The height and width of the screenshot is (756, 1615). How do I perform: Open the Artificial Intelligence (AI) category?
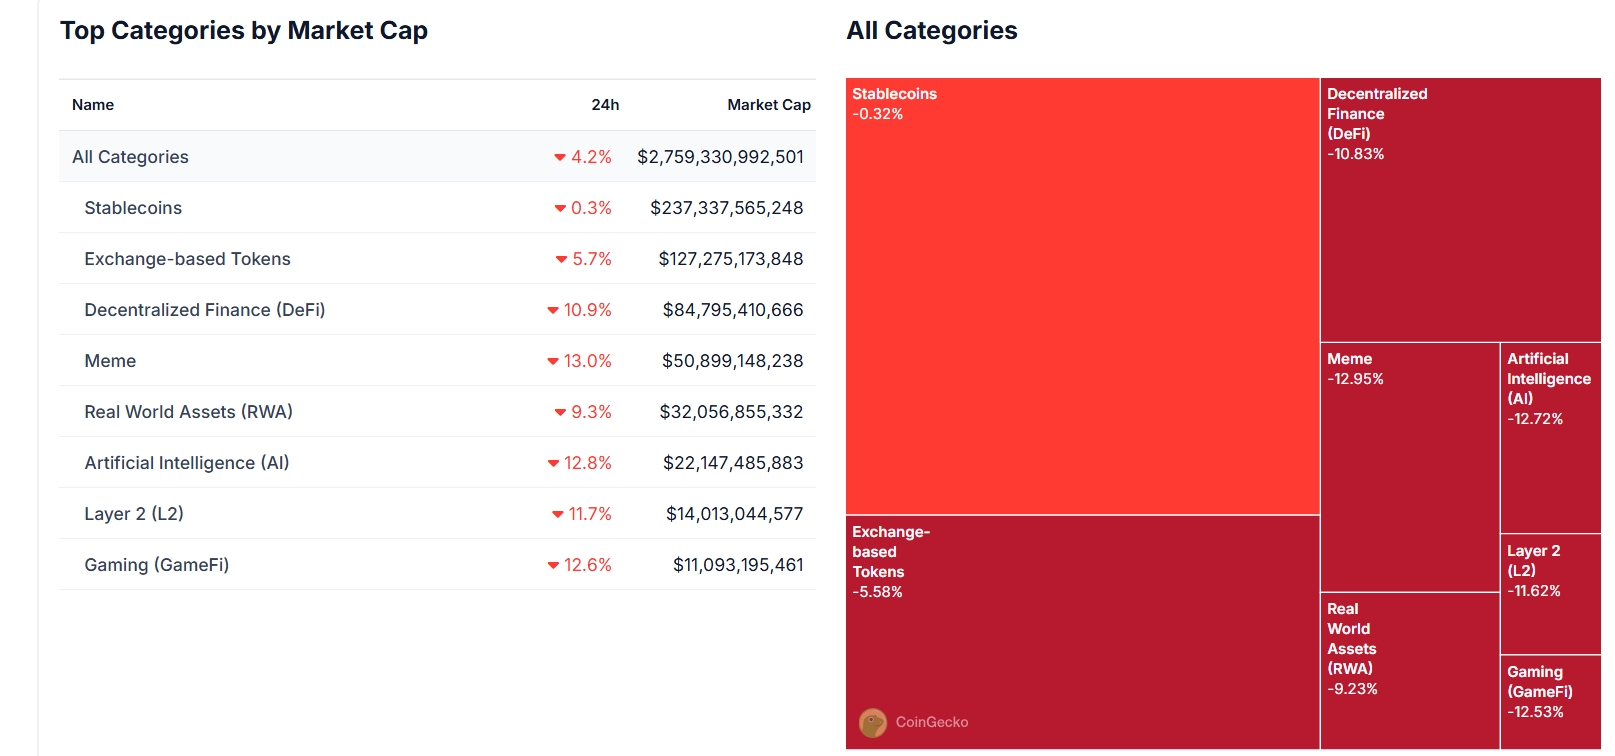pyautogui.click(x=186, y=463)
